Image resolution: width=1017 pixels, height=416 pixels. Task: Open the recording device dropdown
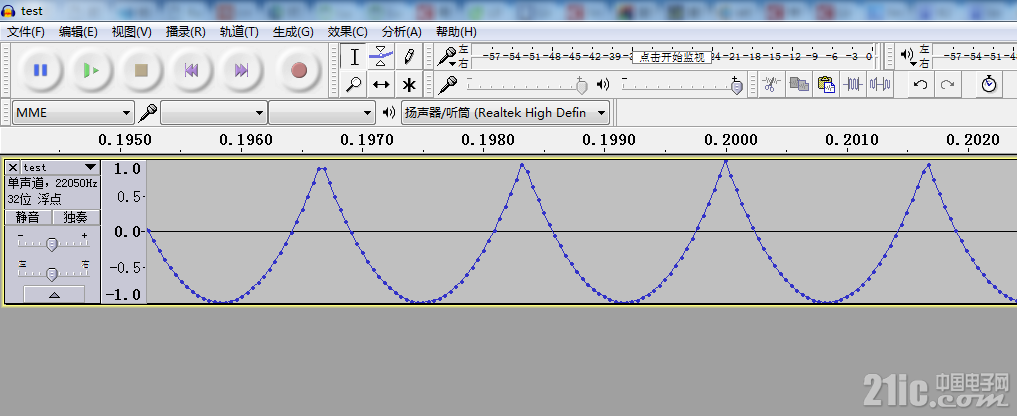click(214, 113)
